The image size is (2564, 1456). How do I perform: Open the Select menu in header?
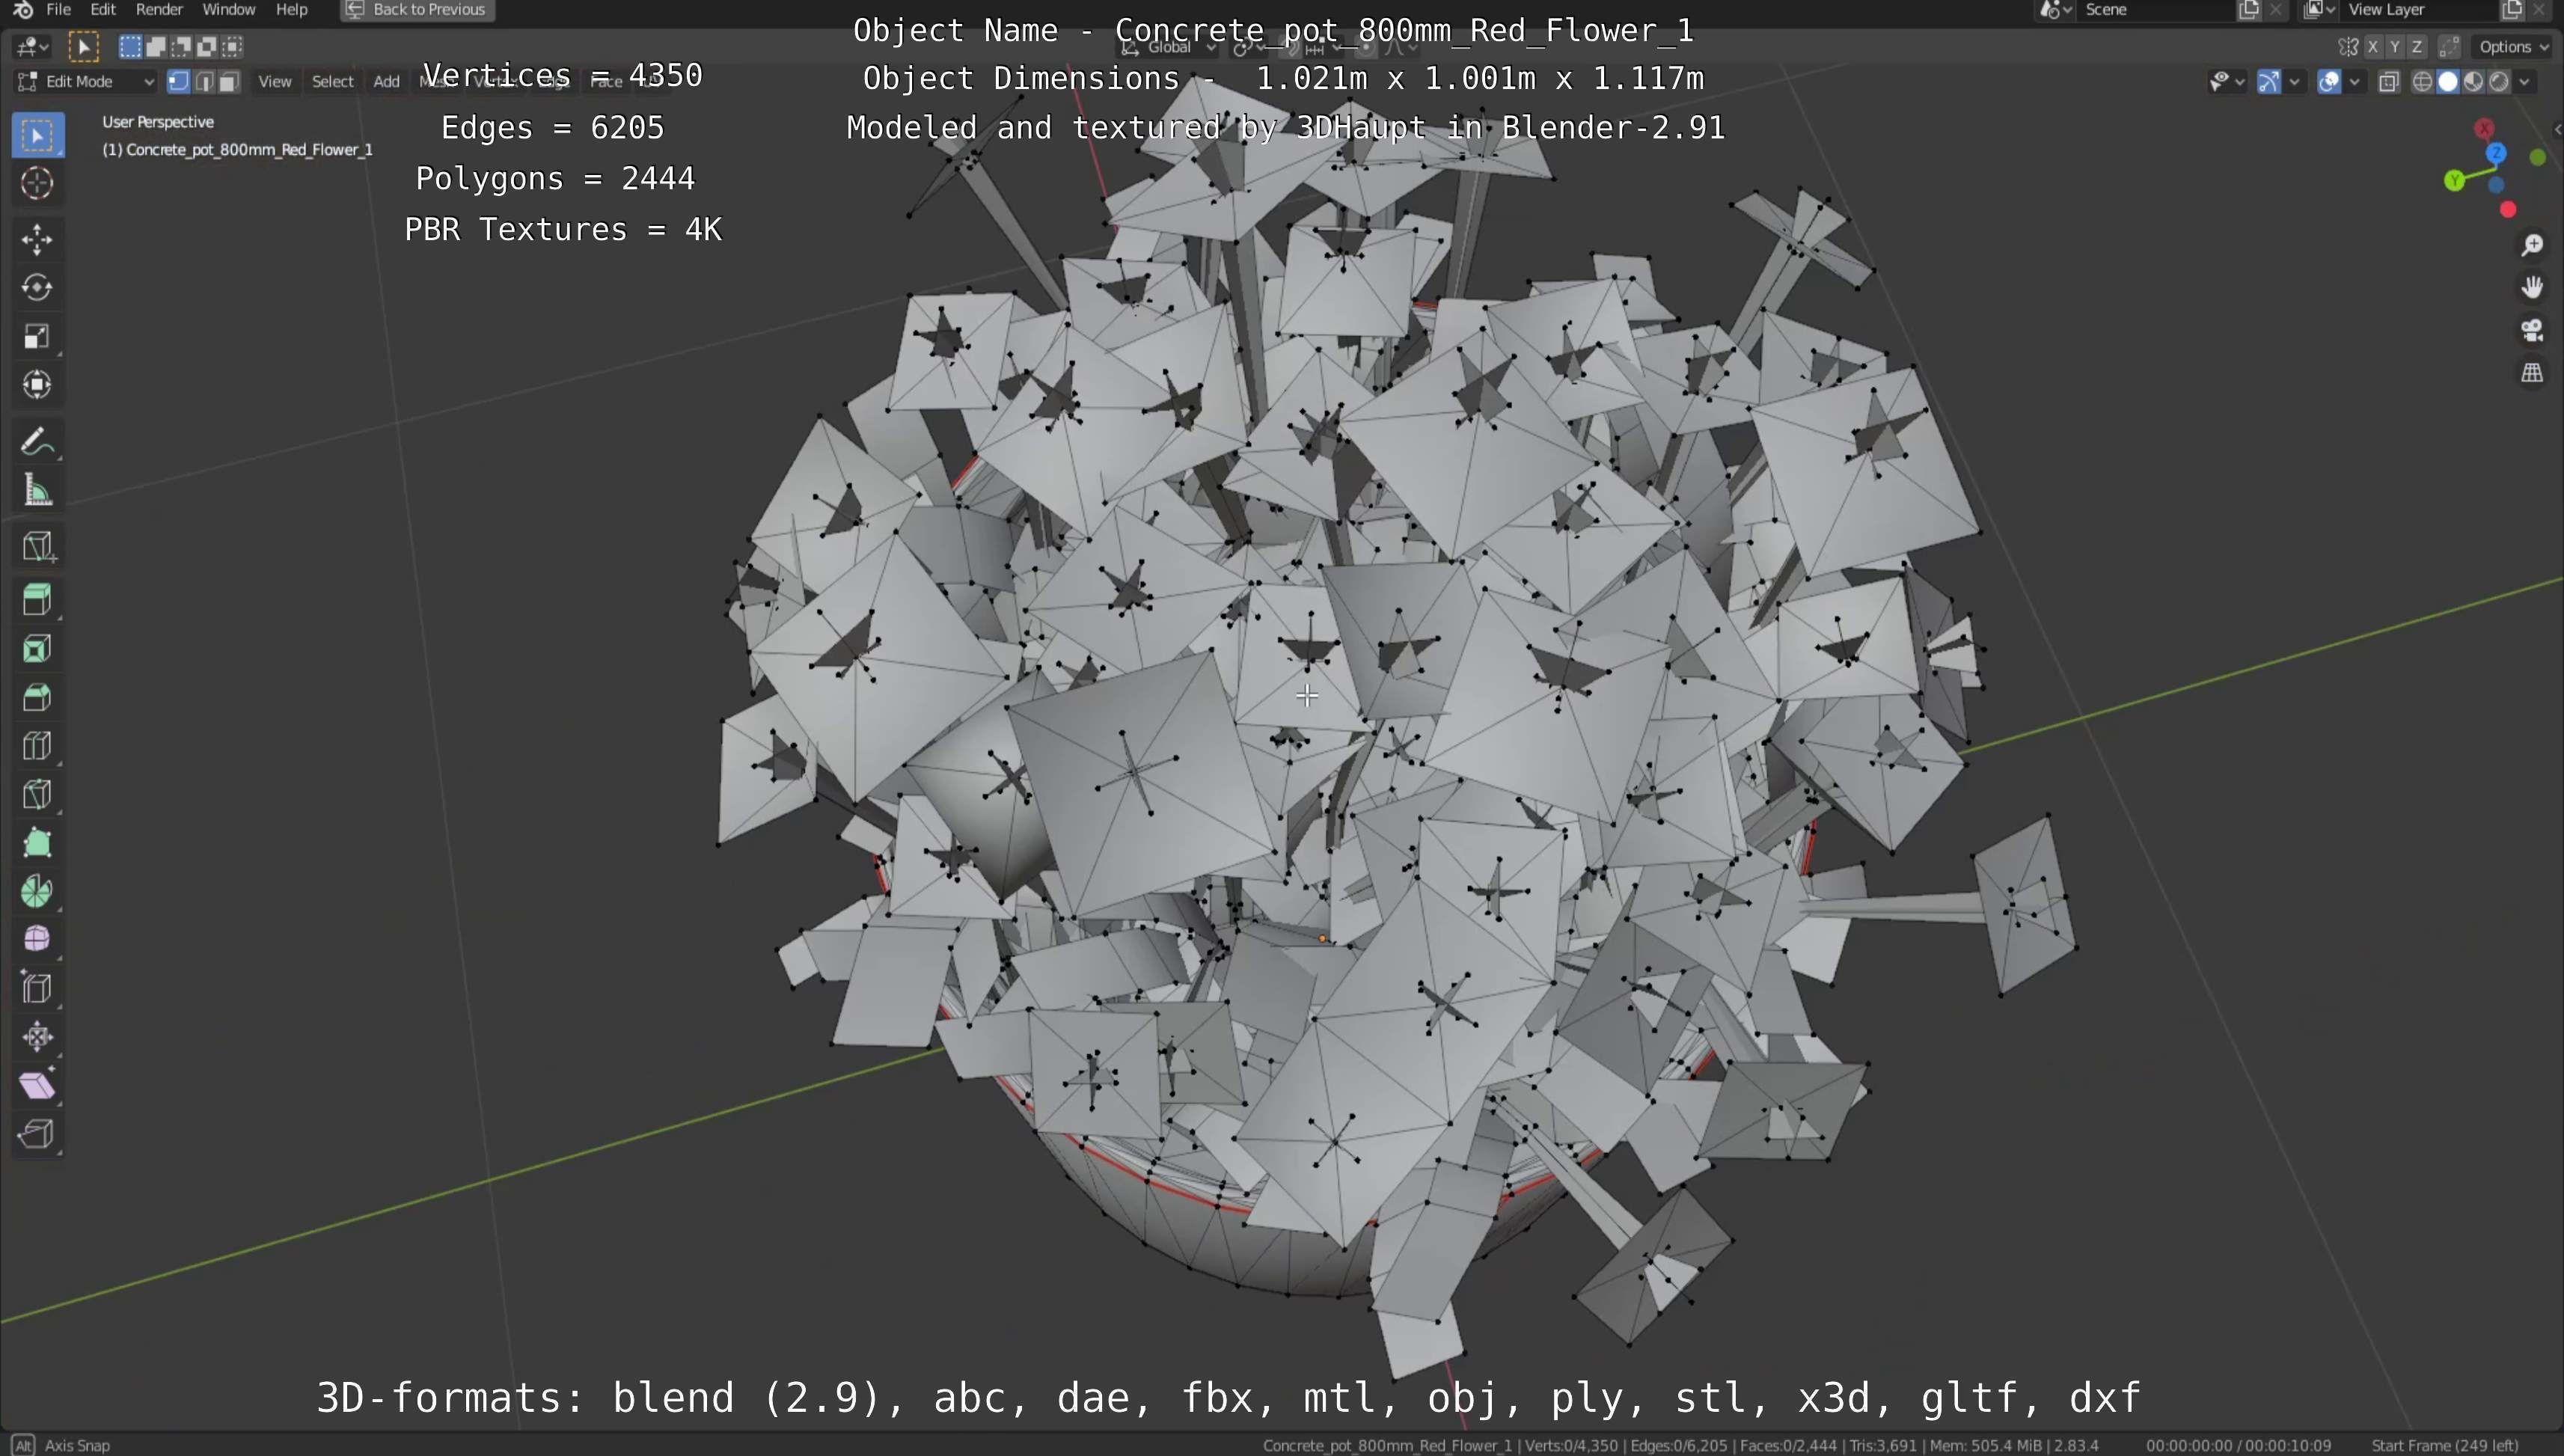pos(332,82)
